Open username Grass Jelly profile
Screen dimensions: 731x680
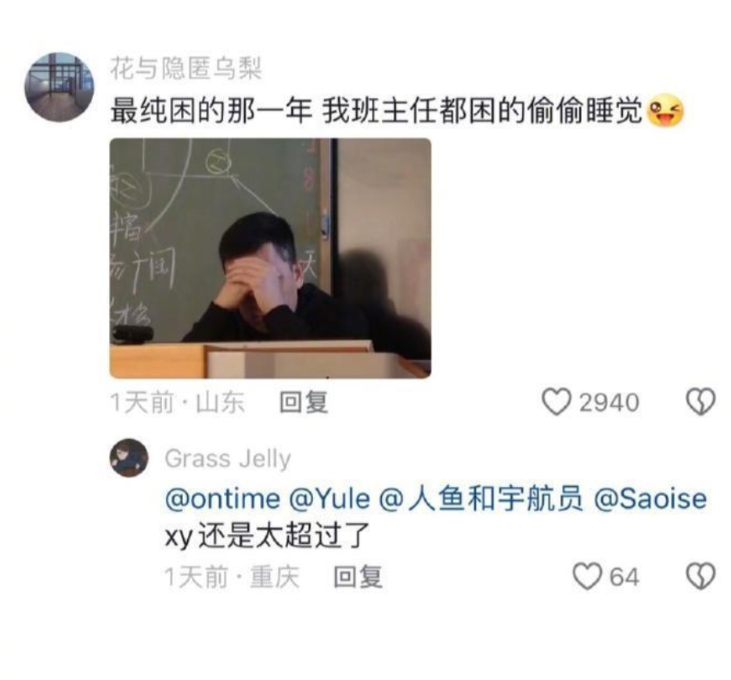[228, 459]
